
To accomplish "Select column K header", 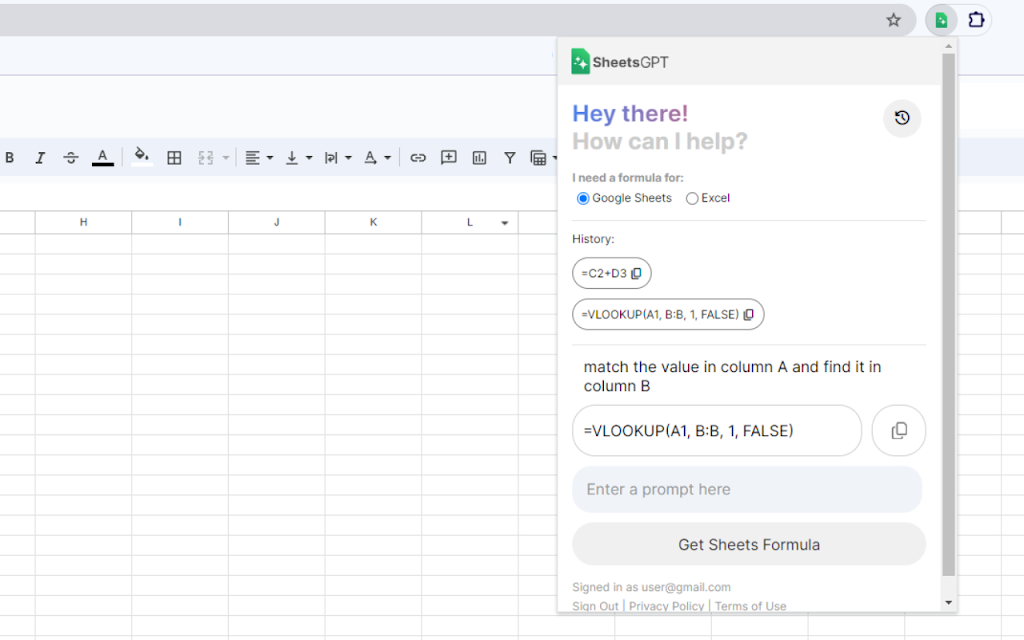I will point(374,222).
